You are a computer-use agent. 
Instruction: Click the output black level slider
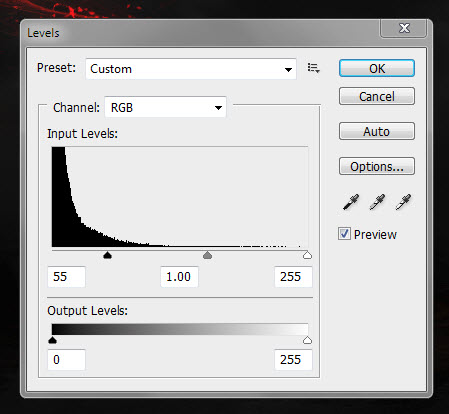[x=52, y=340]
